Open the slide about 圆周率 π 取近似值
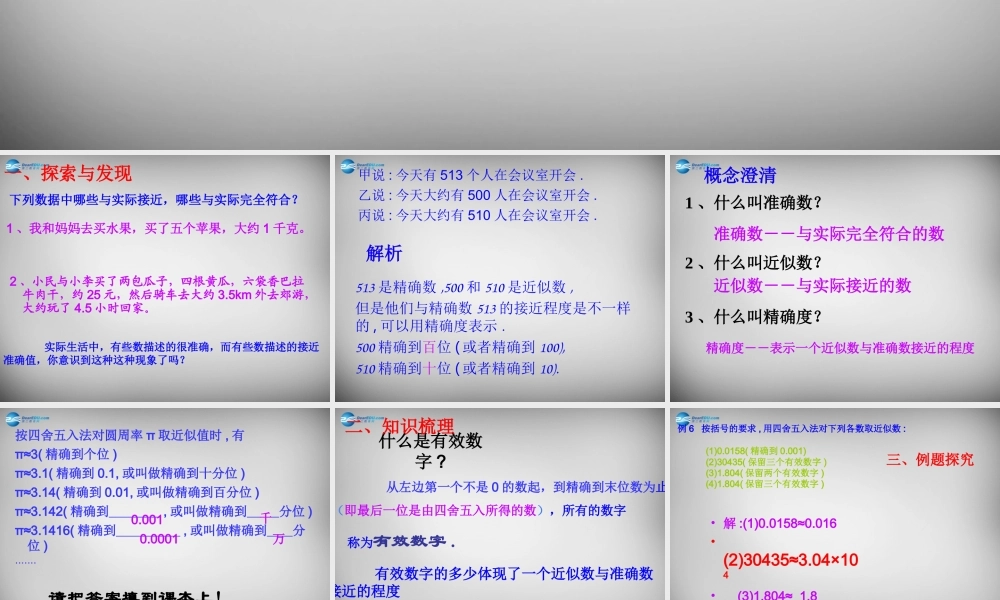The width and height of the screenshot is (1000, 600). [165, 504]
